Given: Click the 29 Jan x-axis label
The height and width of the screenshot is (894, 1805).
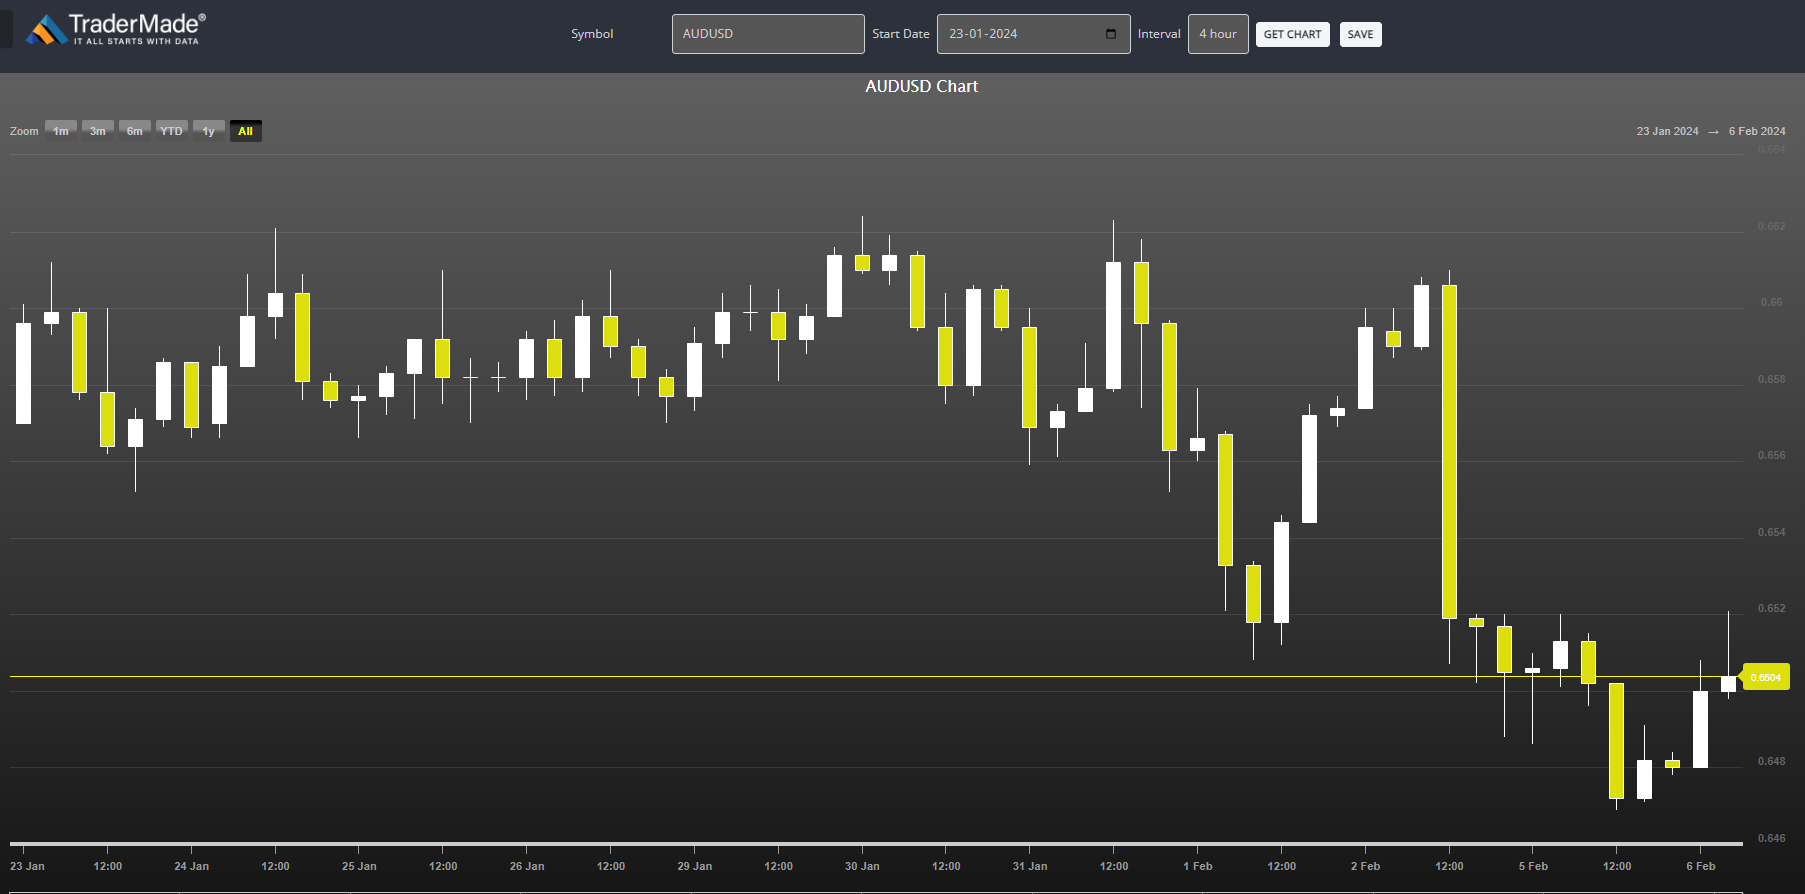Looking at the screenshot, I should click(694, 866).
